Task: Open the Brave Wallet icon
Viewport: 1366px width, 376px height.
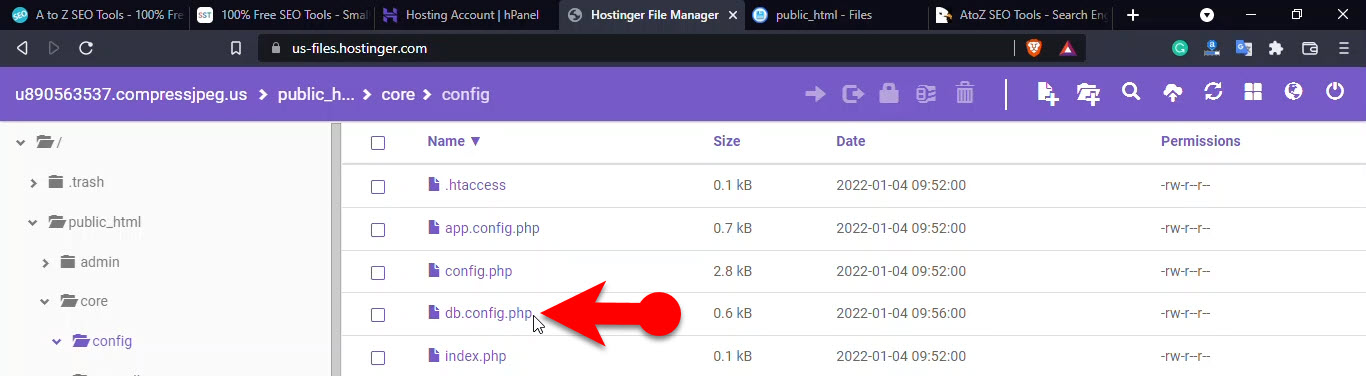Action: click(1309, 48)
